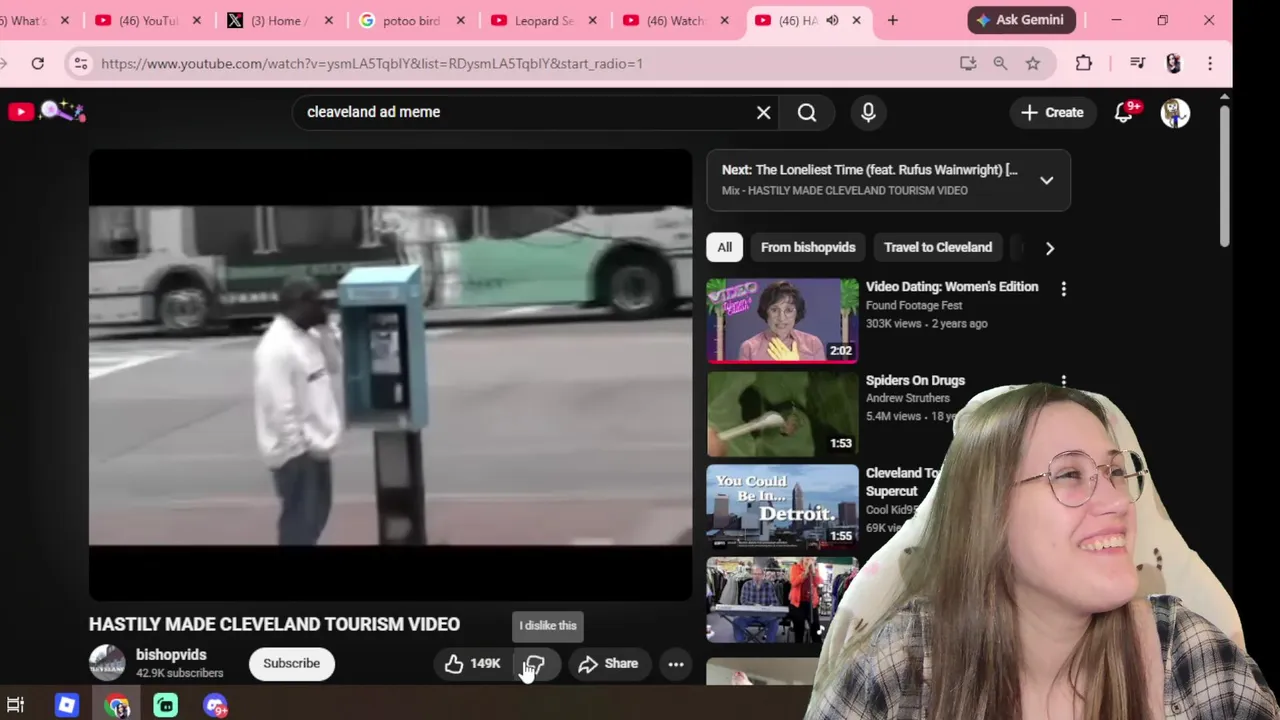Open Spiders On Drugs video title

pos(915,381)
